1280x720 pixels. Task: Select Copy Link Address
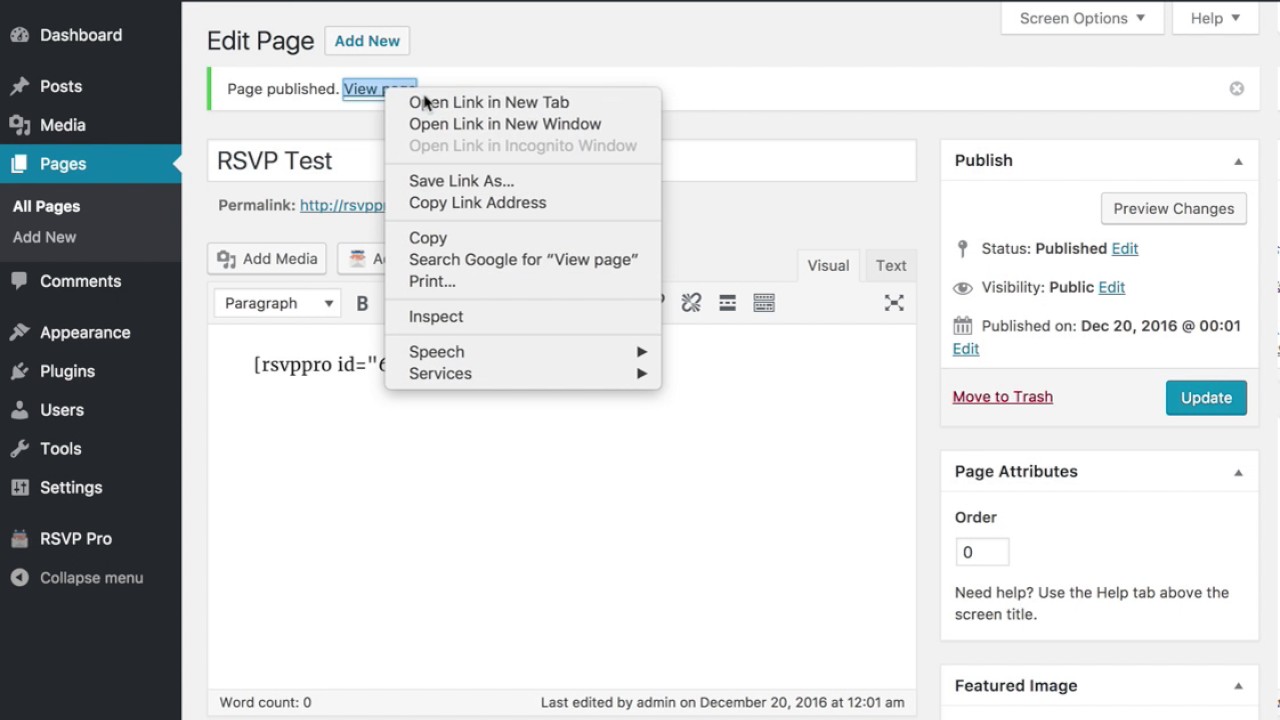523,203
